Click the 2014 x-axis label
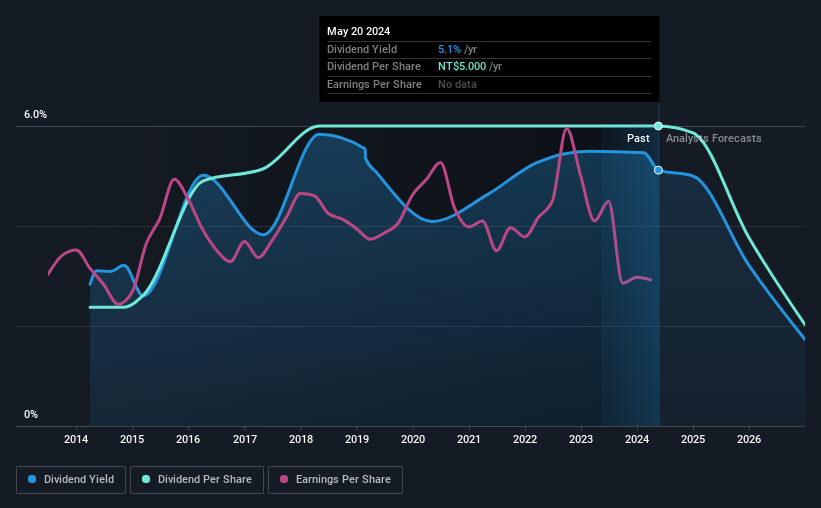The height and width of the screenshot is (508, 821). [76, 439]
